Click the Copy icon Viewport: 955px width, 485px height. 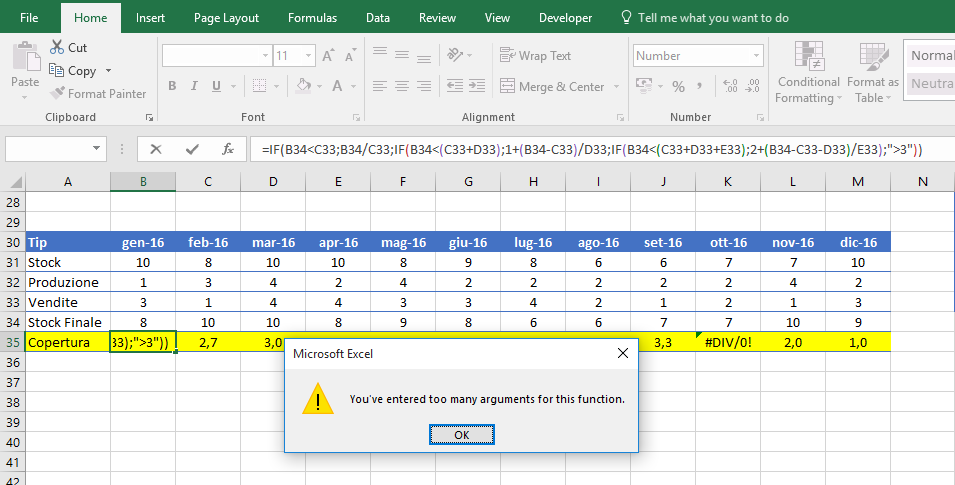[56, 70]
